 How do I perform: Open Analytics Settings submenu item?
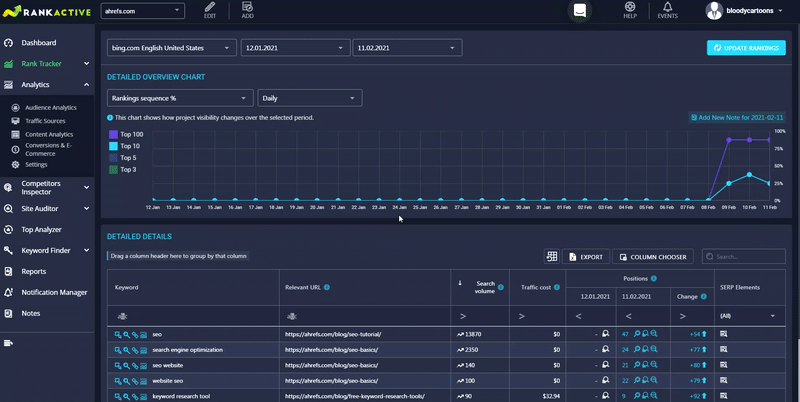click(36, 165)
